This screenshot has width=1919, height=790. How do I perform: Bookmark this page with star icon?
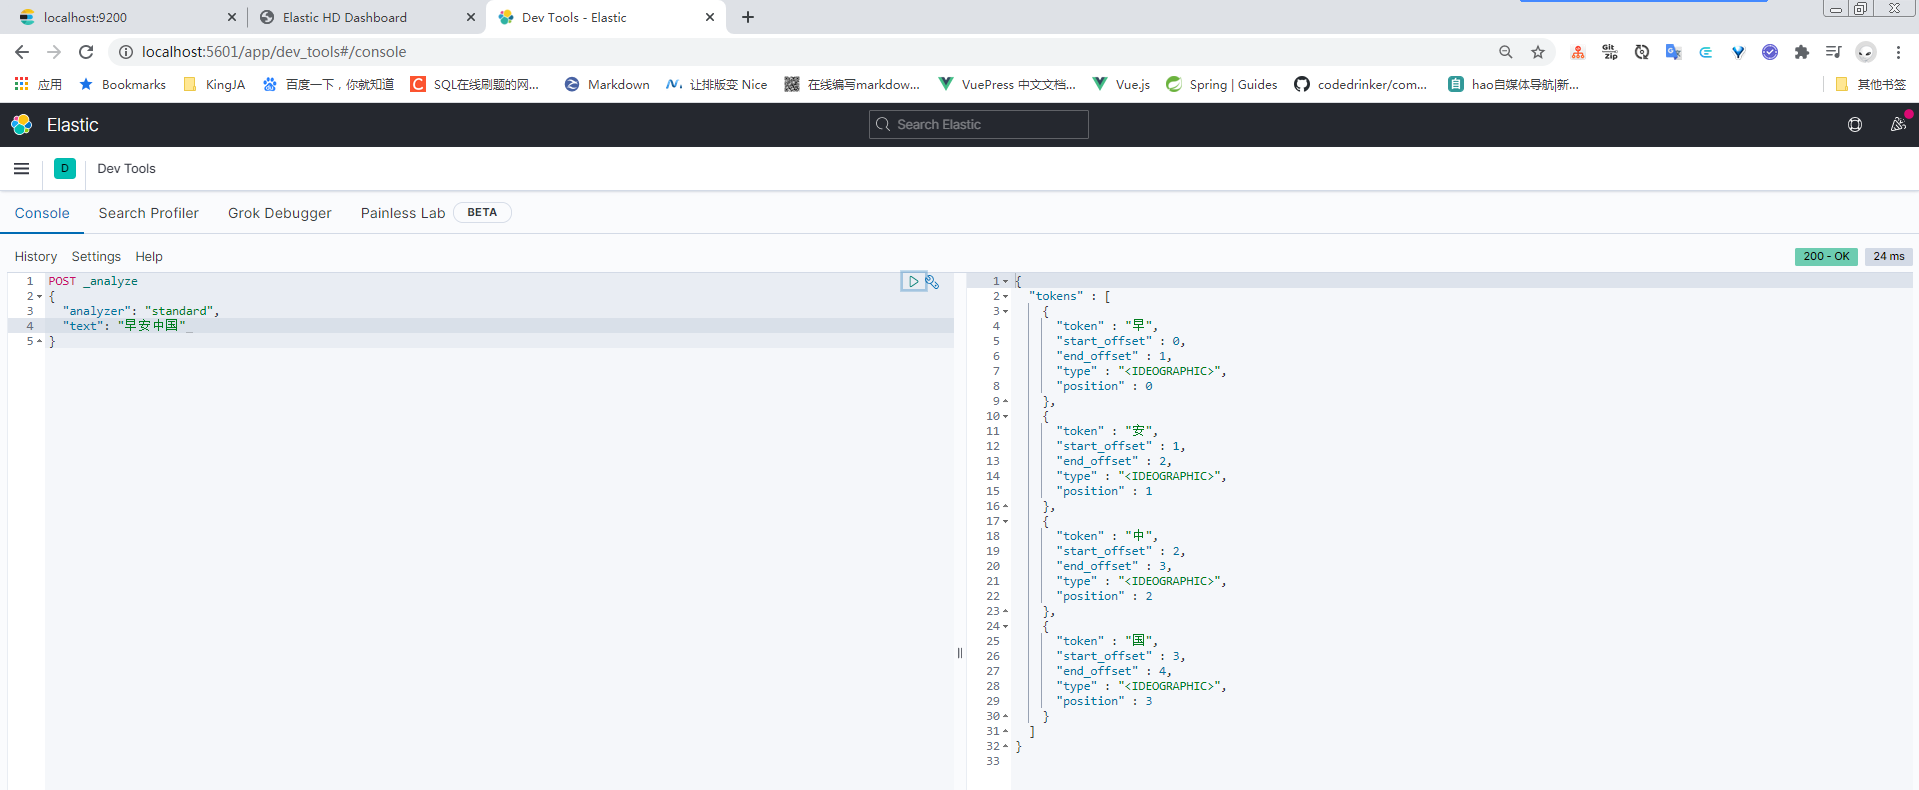pos(1538,52)
